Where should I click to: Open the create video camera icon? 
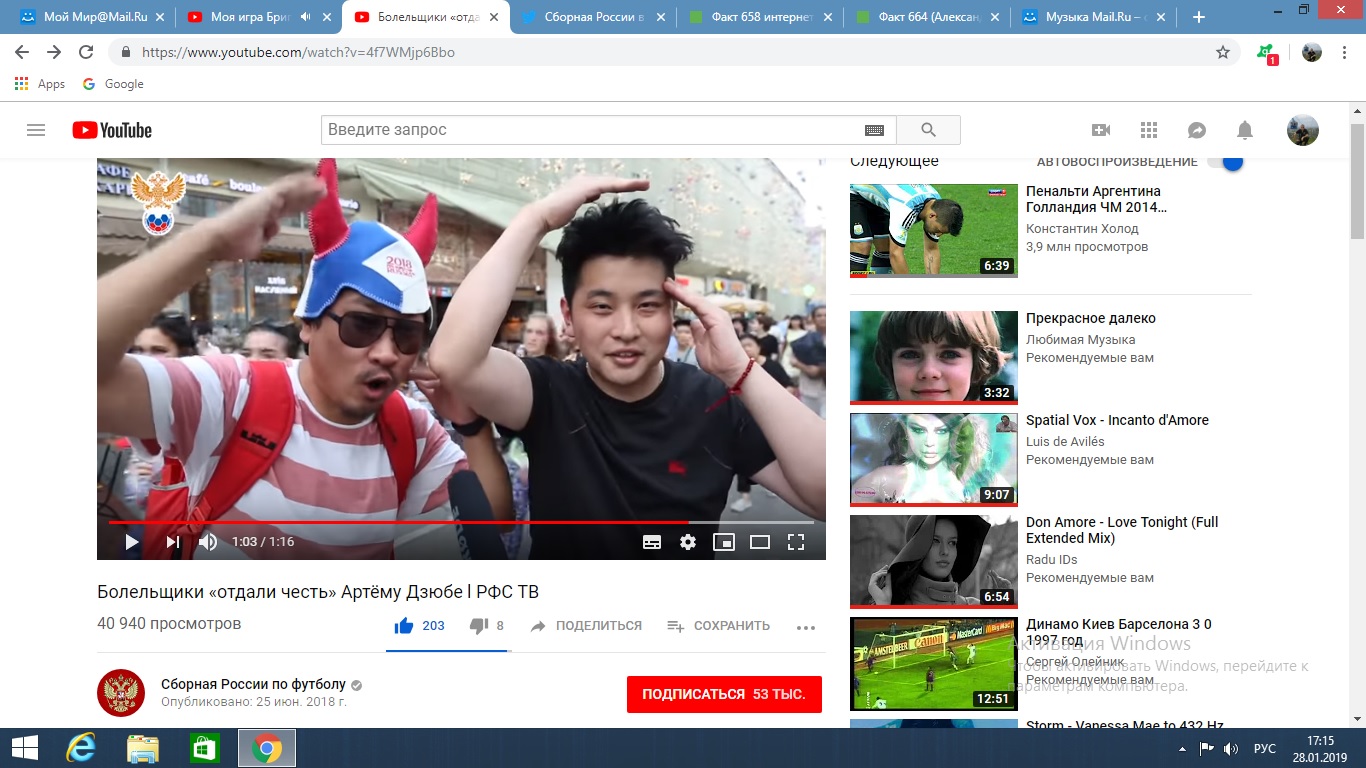(1101, 130)
